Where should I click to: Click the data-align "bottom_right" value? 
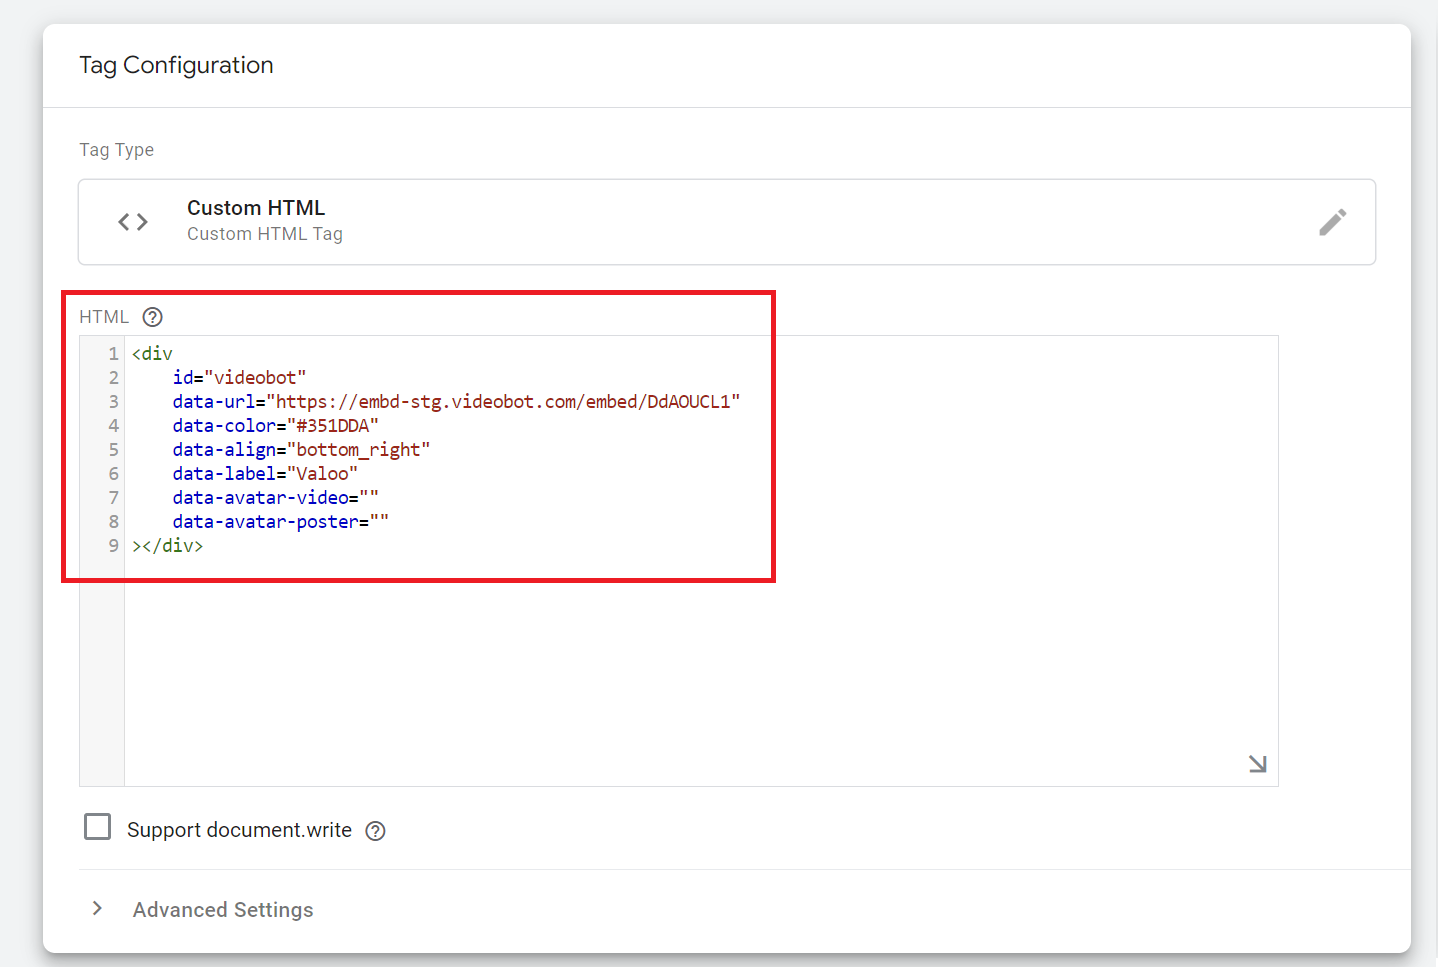click(x=358, y=450)
